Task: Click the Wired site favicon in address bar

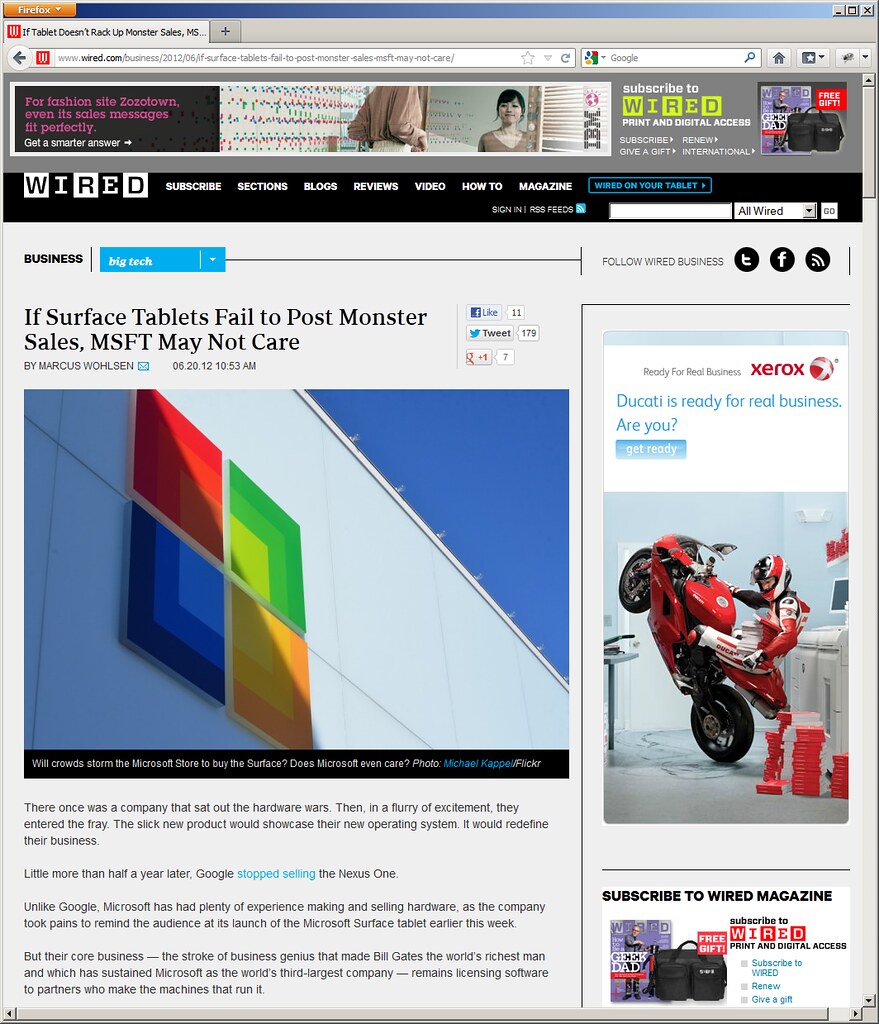Action: pyautogui.click(x=42, y=58)
